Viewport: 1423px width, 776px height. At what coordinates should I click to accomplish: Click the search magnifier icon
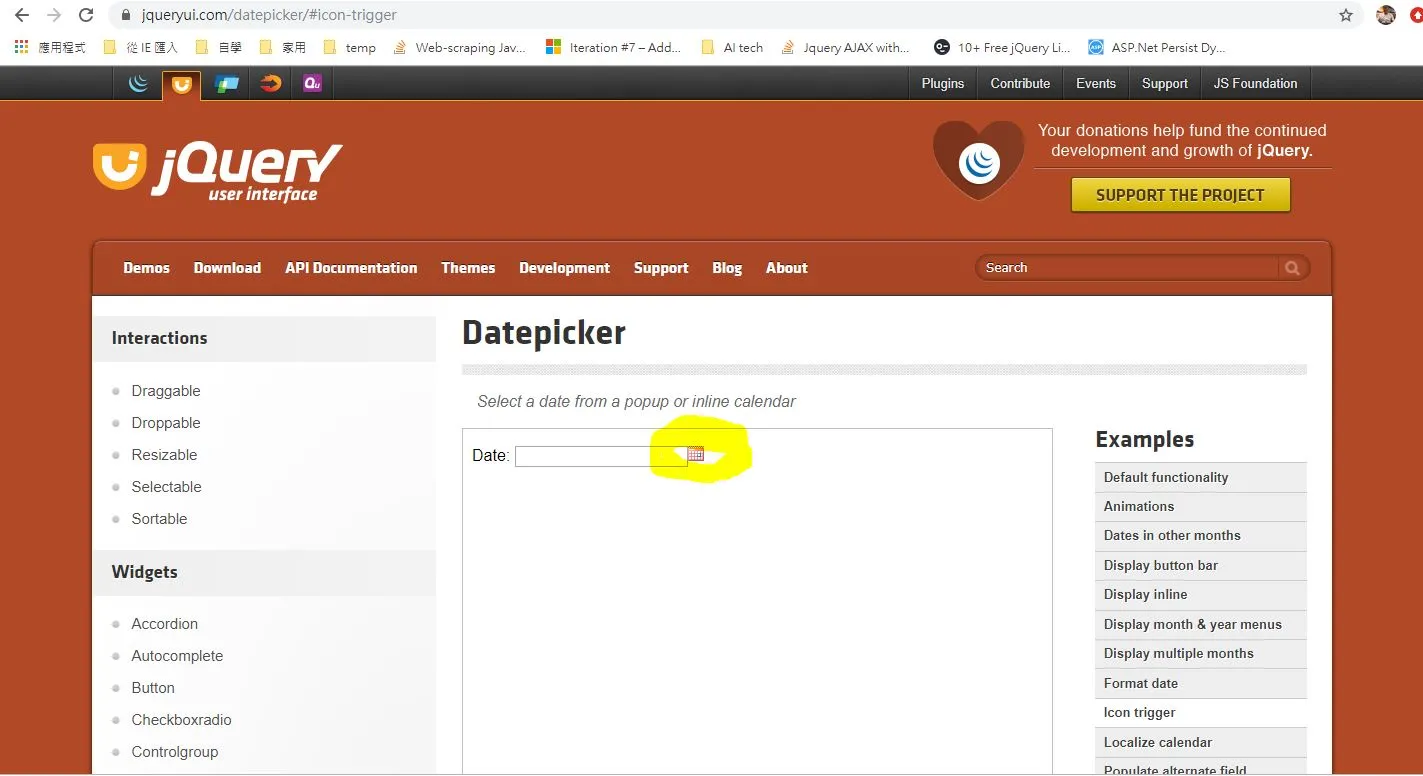pyautogui.click(x=1292, y=268)
